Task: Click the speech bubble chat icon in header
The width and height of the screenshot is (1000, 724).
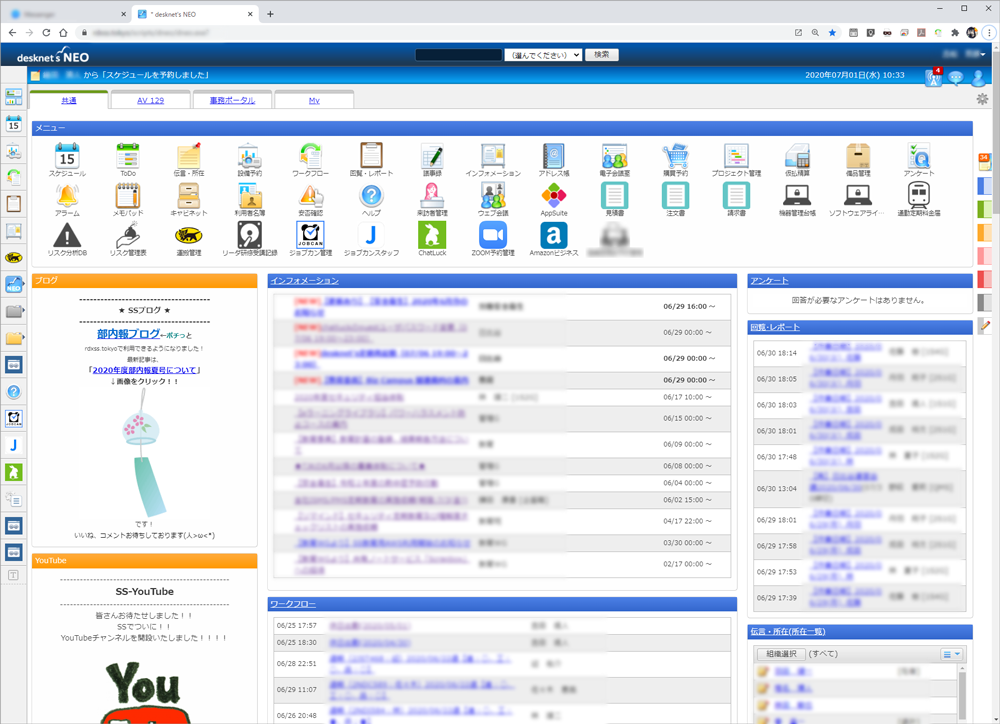Action: pyautogui.click(x=956, y=78)
